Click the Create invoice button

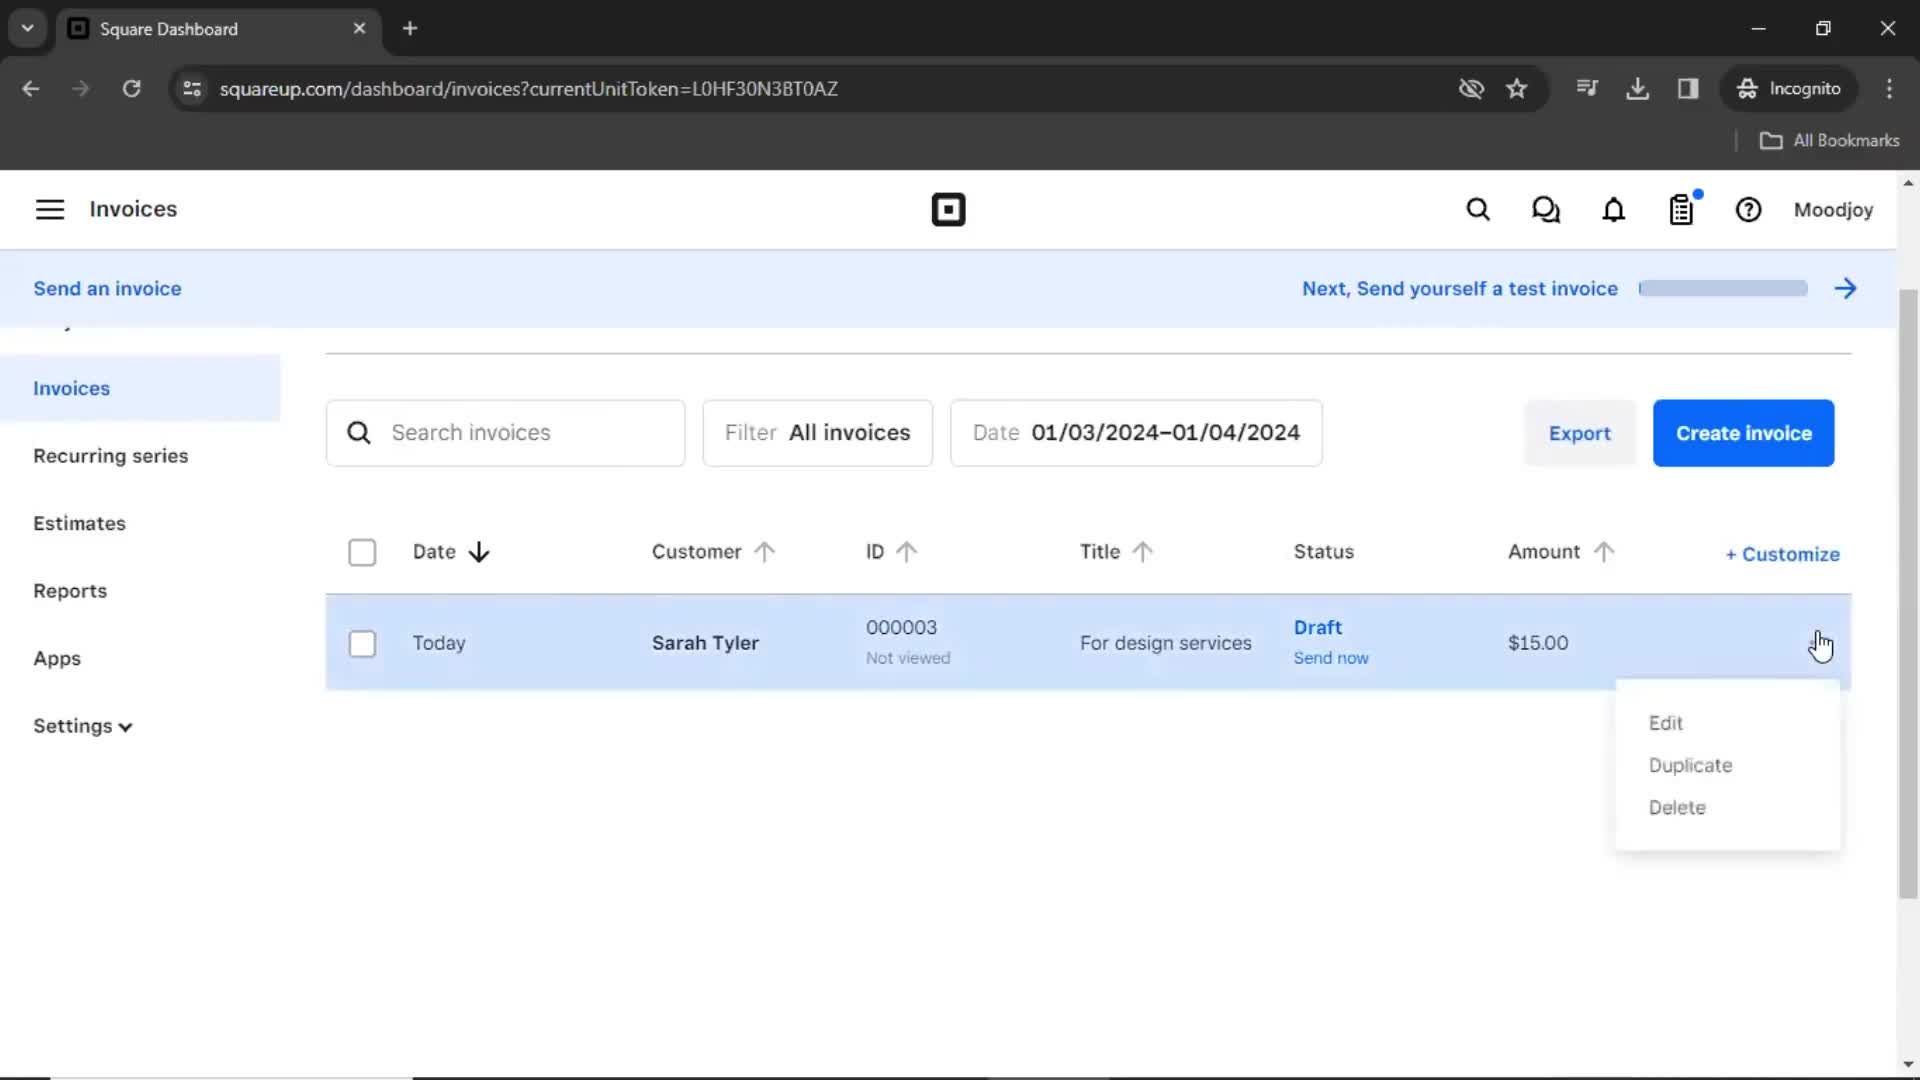pos(1743,433)
